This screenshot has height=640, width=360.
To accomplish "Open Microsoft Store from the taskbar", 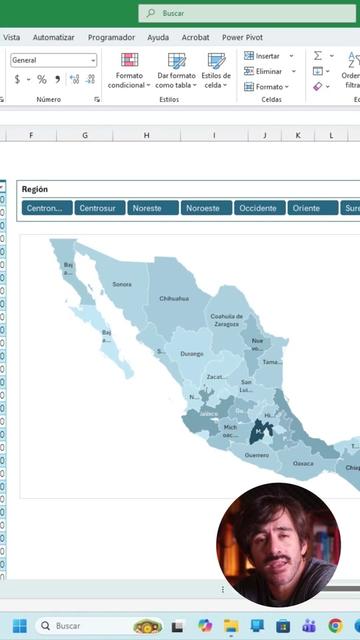I will (x=283, y=626).
